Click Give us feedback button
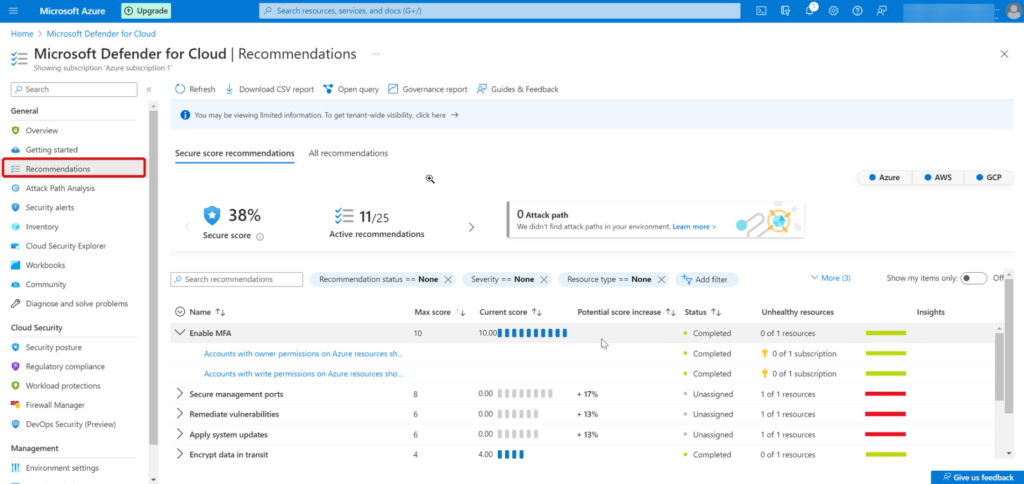 [977, 477]
